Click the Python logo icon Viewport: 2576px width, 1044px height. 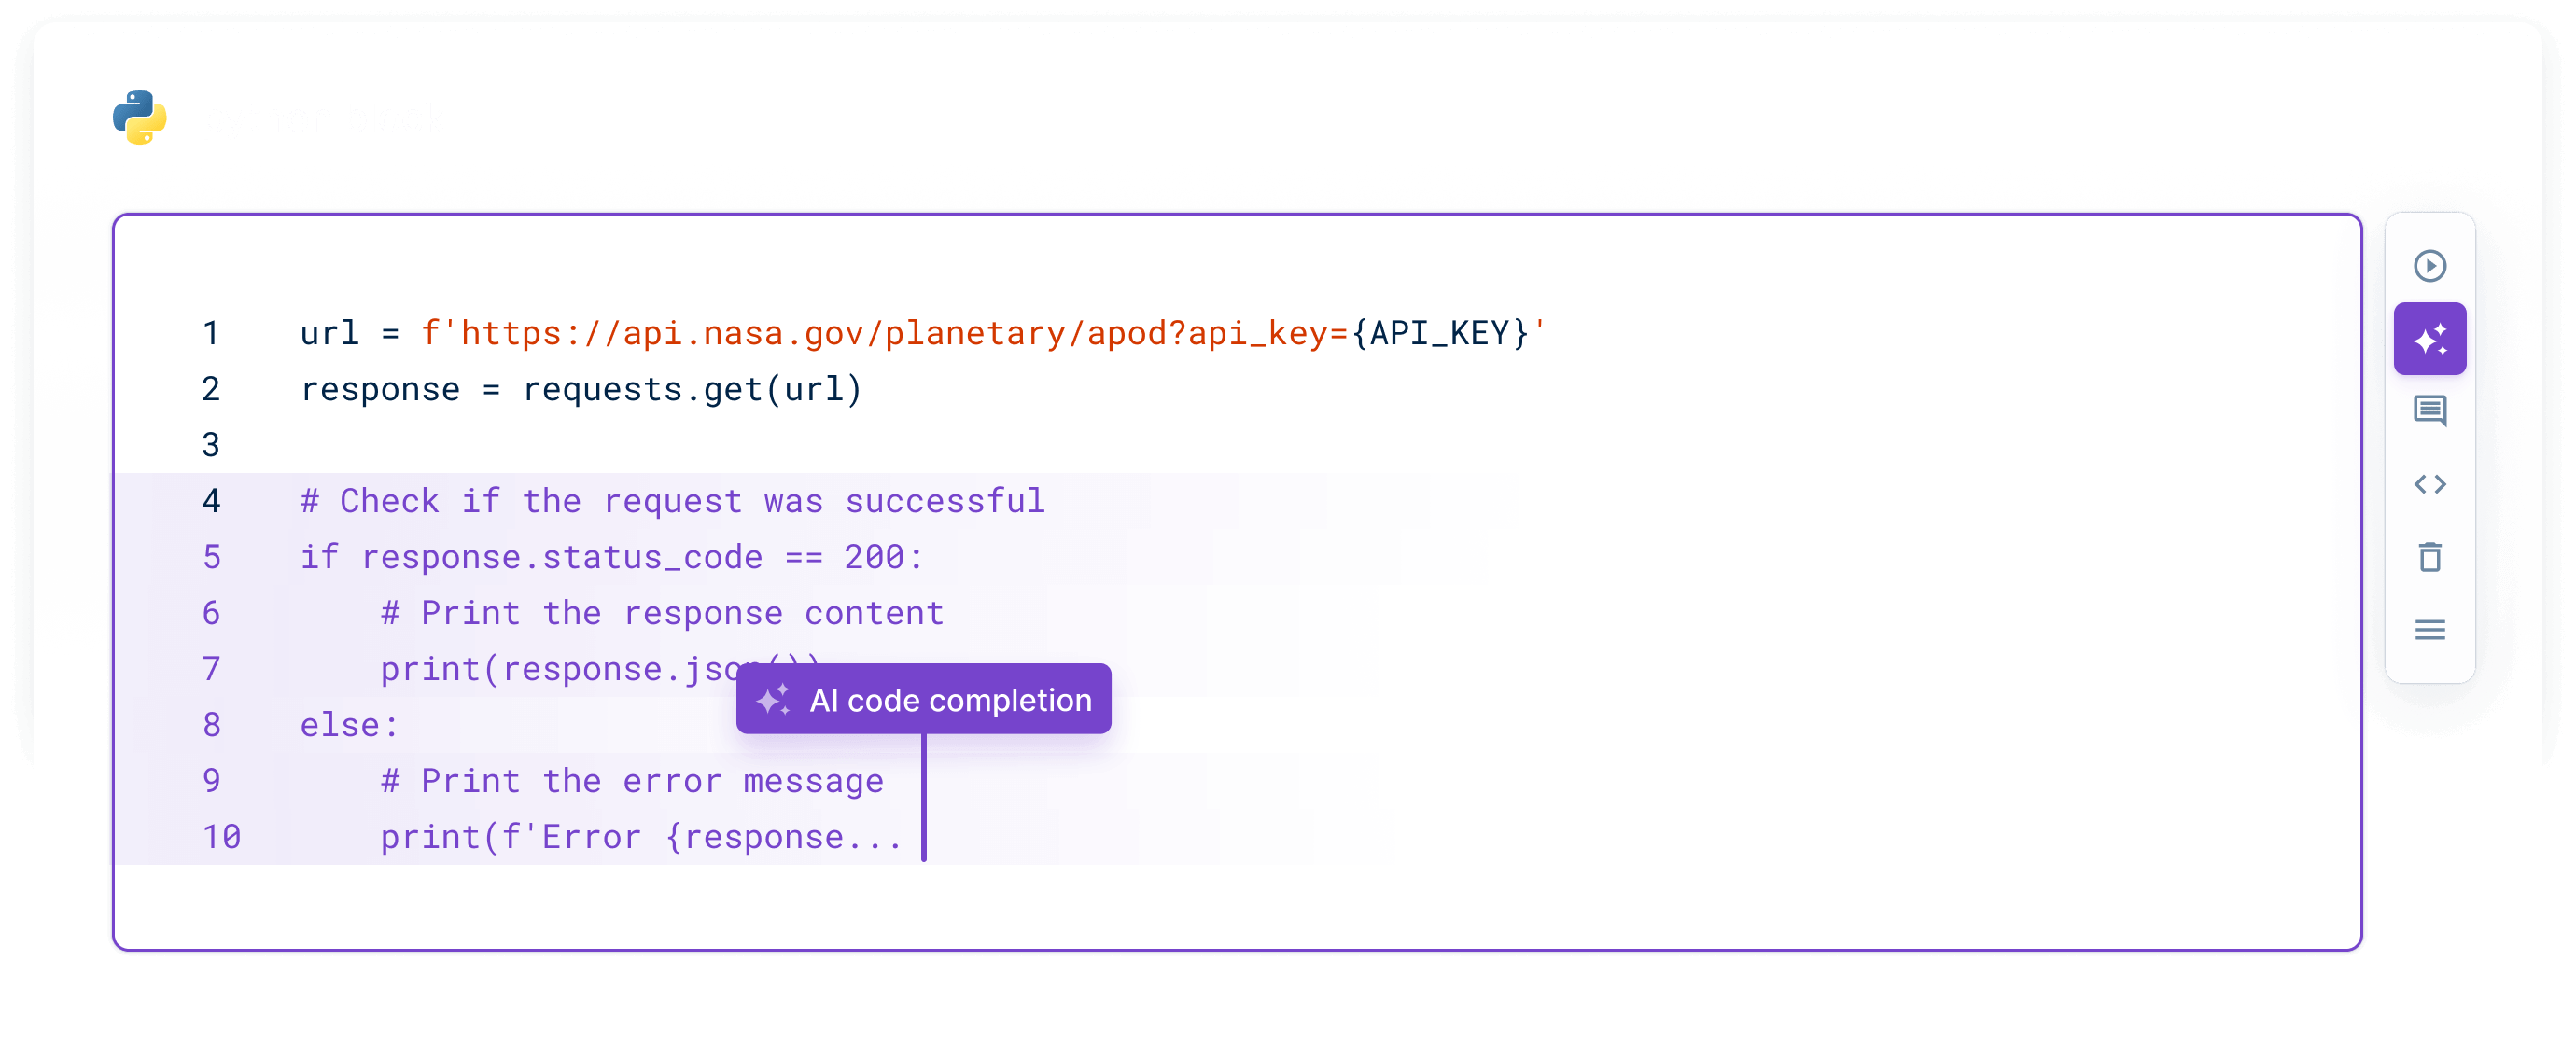point(139,117)
